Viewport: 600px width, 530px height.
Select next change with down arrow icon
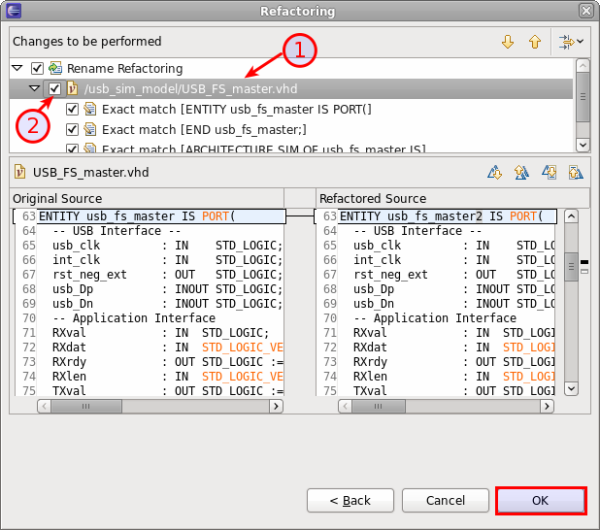pyautogui.click(x=508, y=42)
